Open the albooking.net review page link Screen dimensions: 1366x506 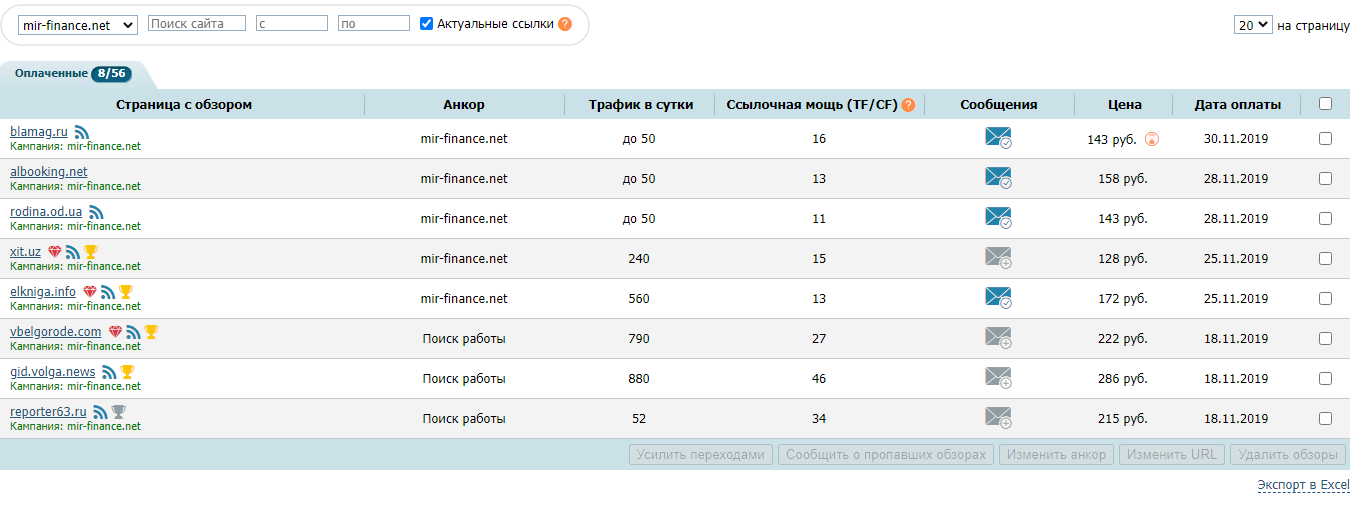coord(49,171)
